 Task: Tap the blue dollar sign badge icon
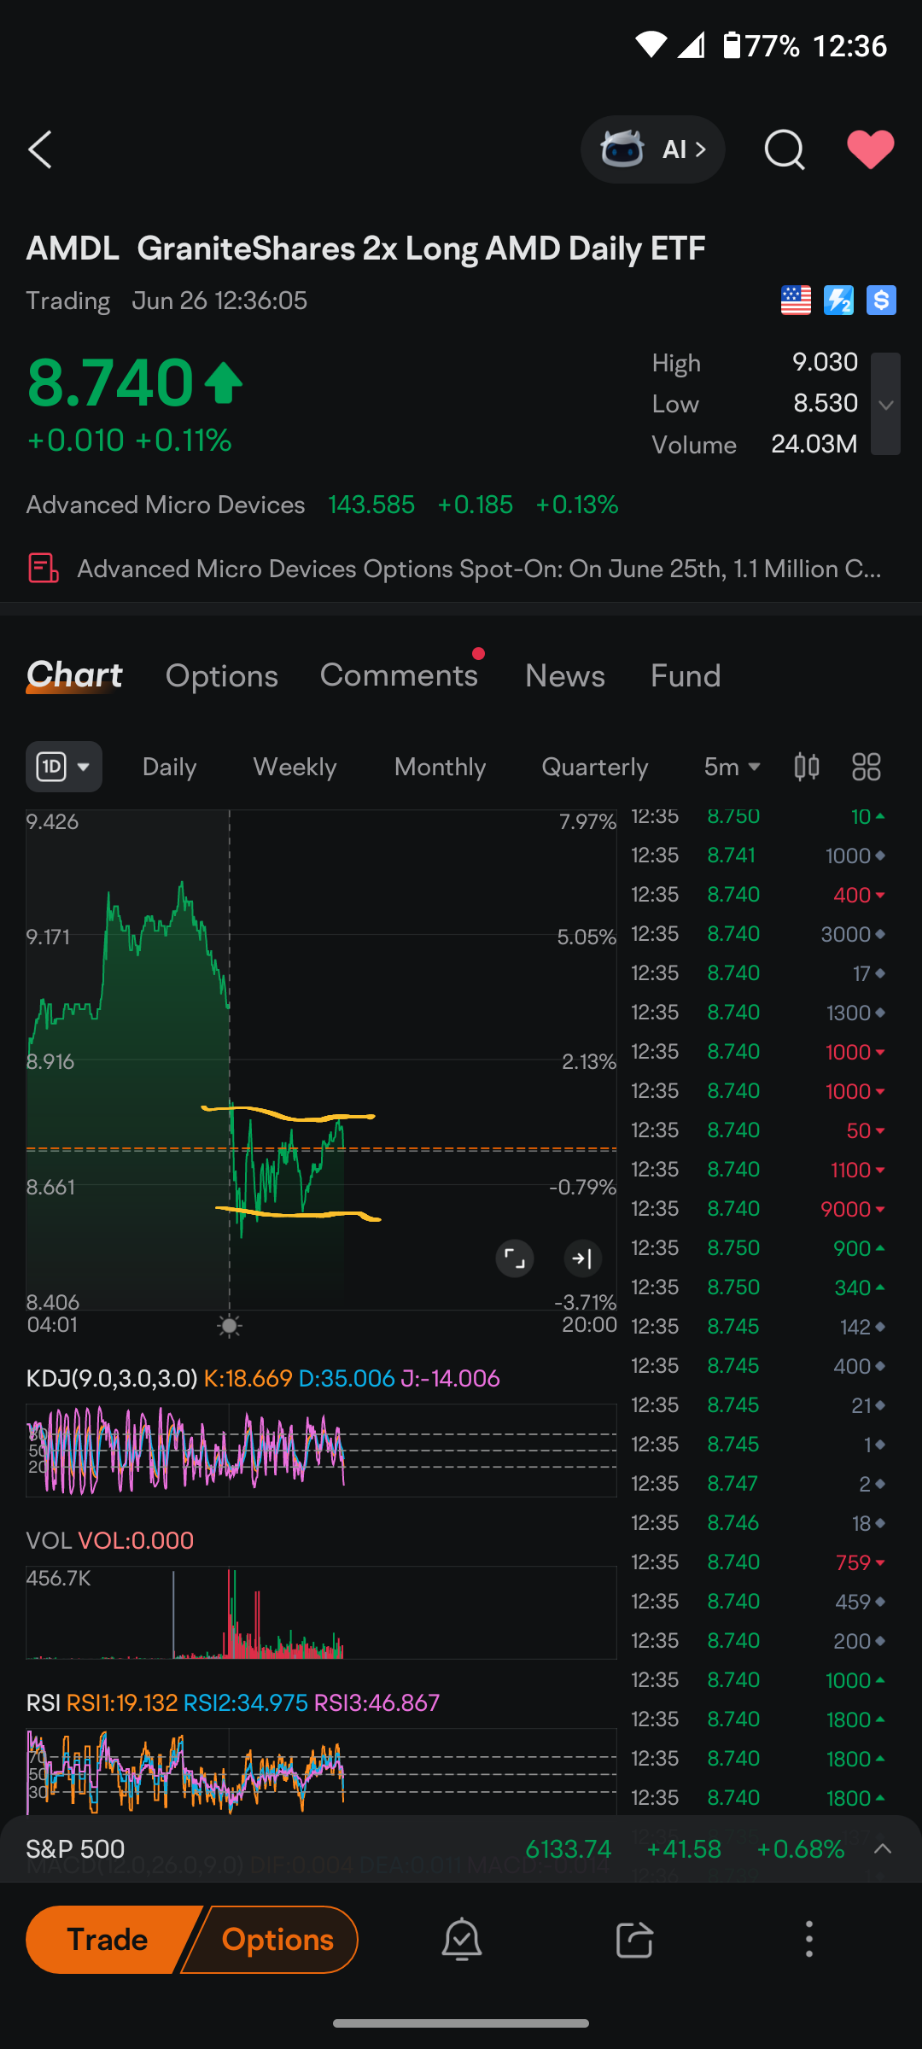[881, 300]
